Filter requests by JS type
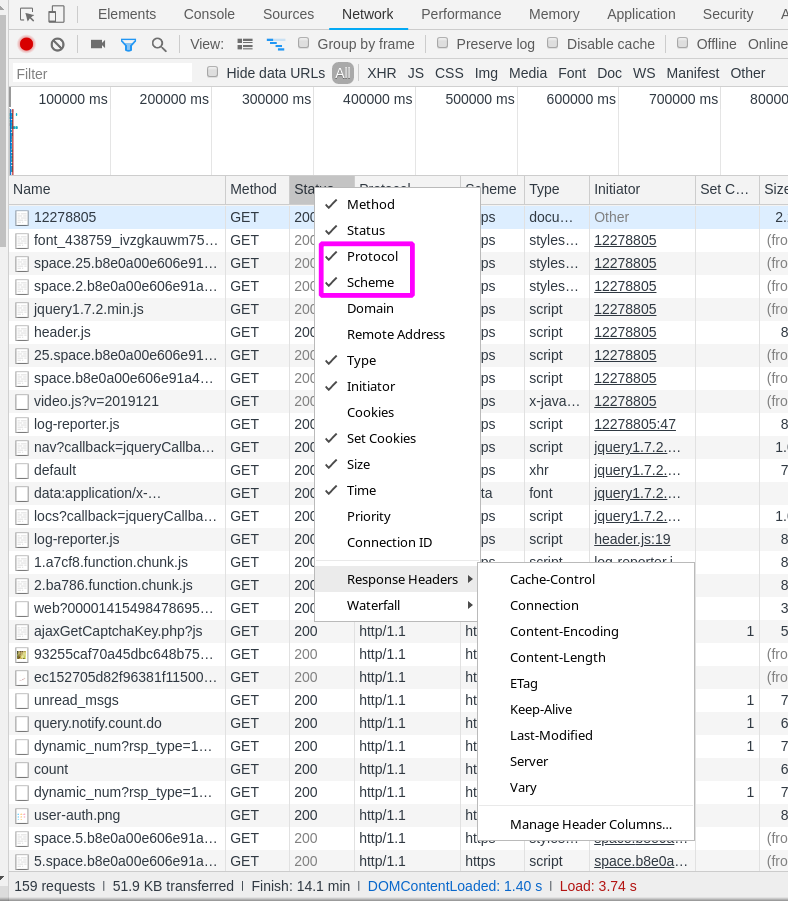 (x=416, y=73)
